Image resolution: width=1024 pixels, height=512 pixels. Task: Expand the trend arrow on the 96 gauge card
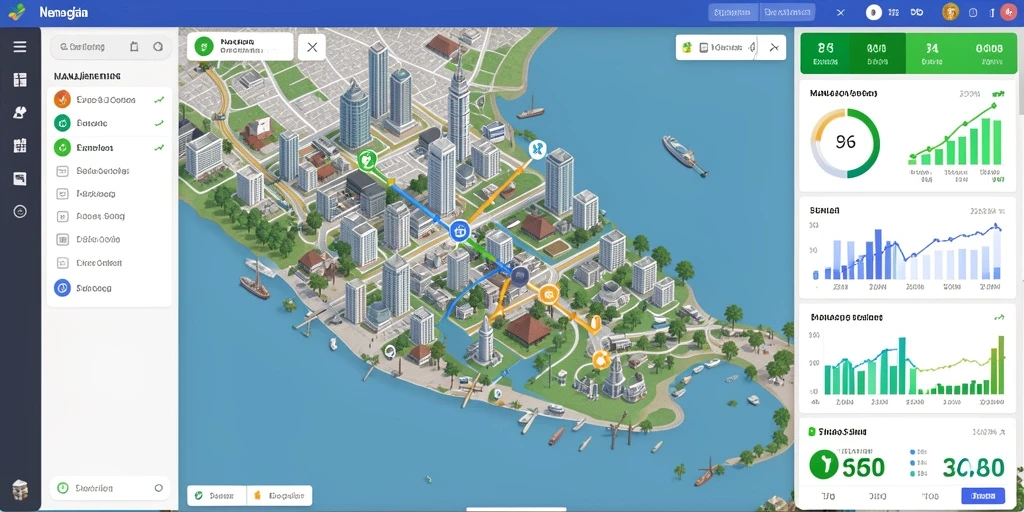click(x=997, y=93)
